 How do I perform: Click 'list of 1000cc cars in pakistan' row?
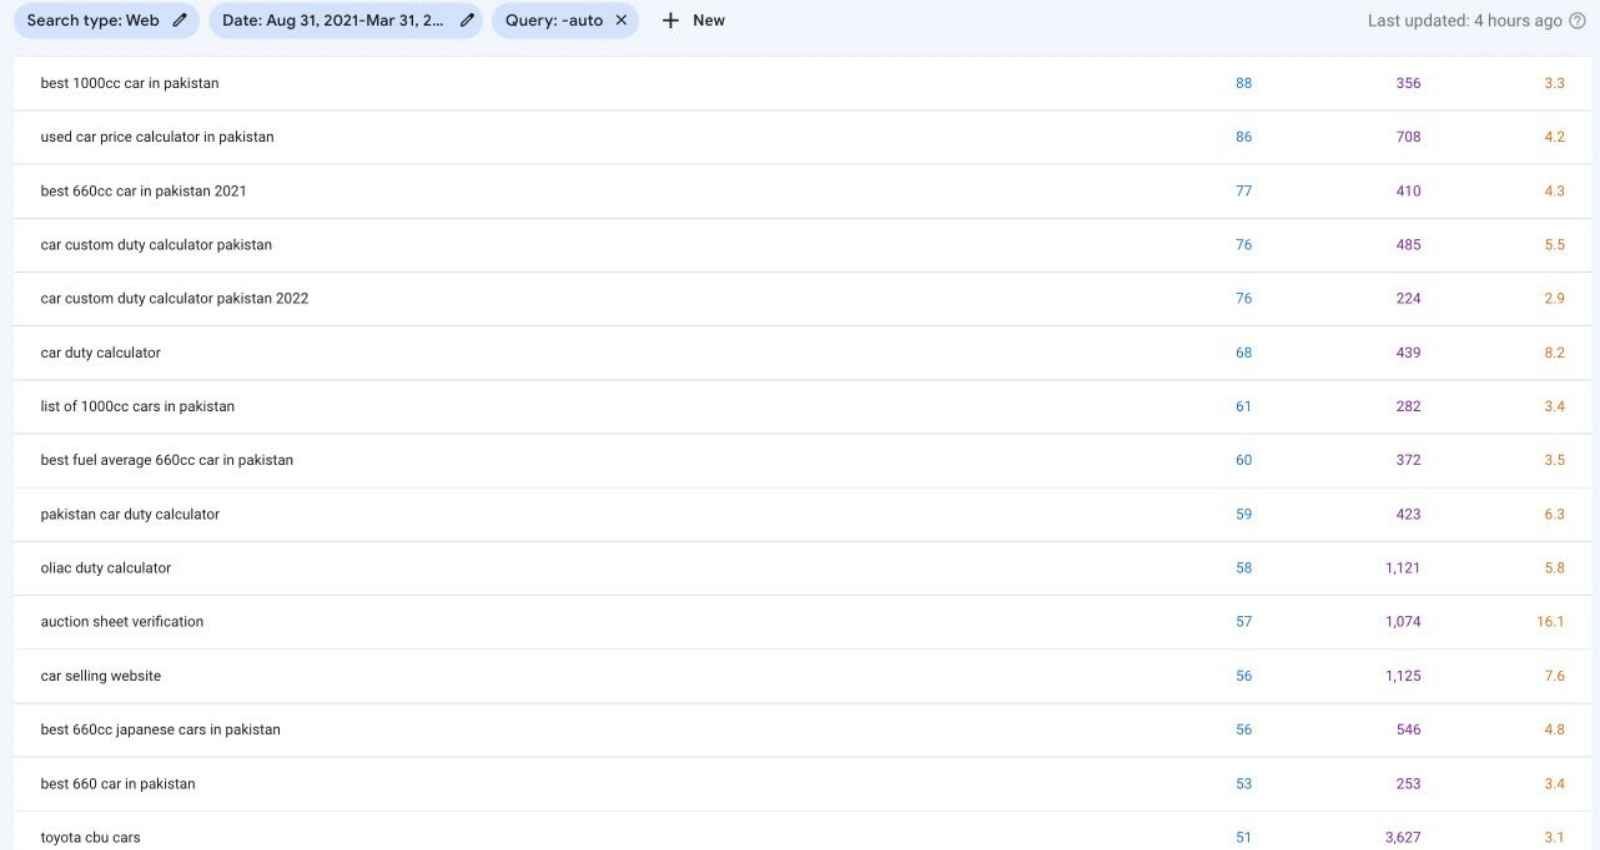point(137,406)
